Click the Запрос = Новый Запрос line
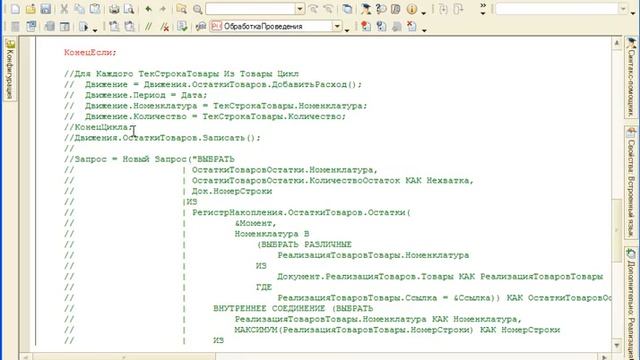This screenshot has height=360, width=640. (149, 159)
